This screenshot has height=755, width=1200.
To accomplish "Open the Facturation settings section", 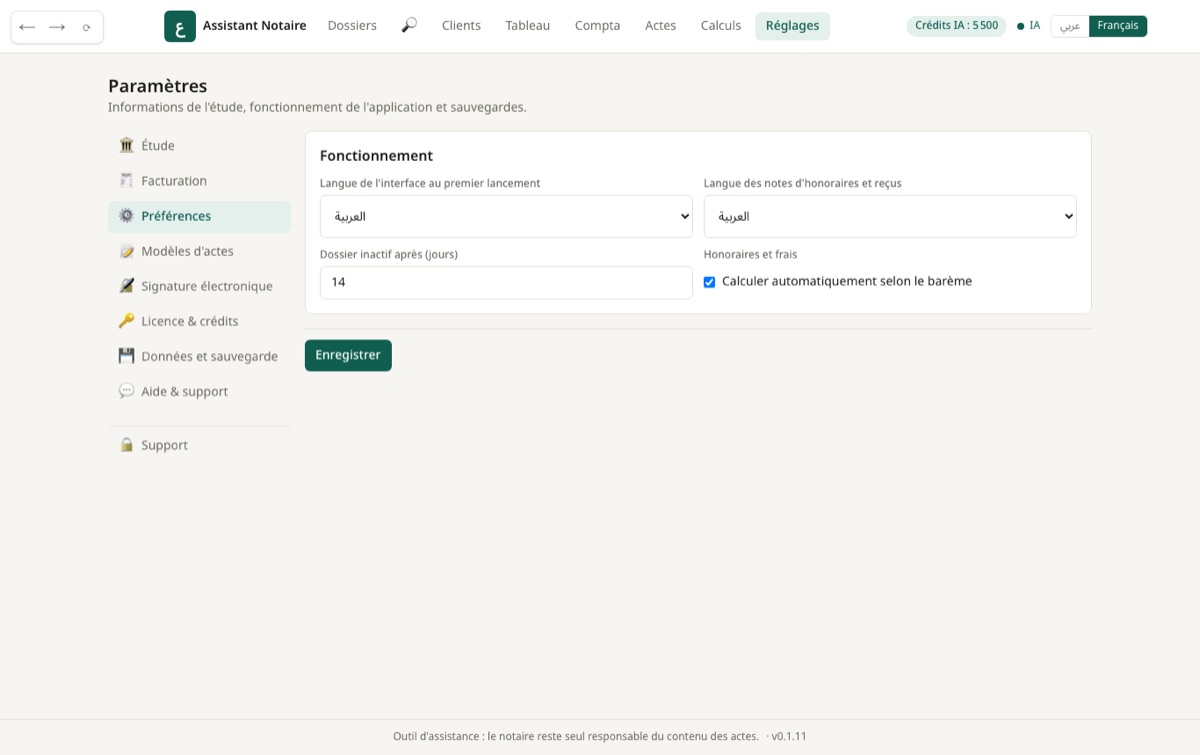I will pyautogui.click(x=199, y=181).
